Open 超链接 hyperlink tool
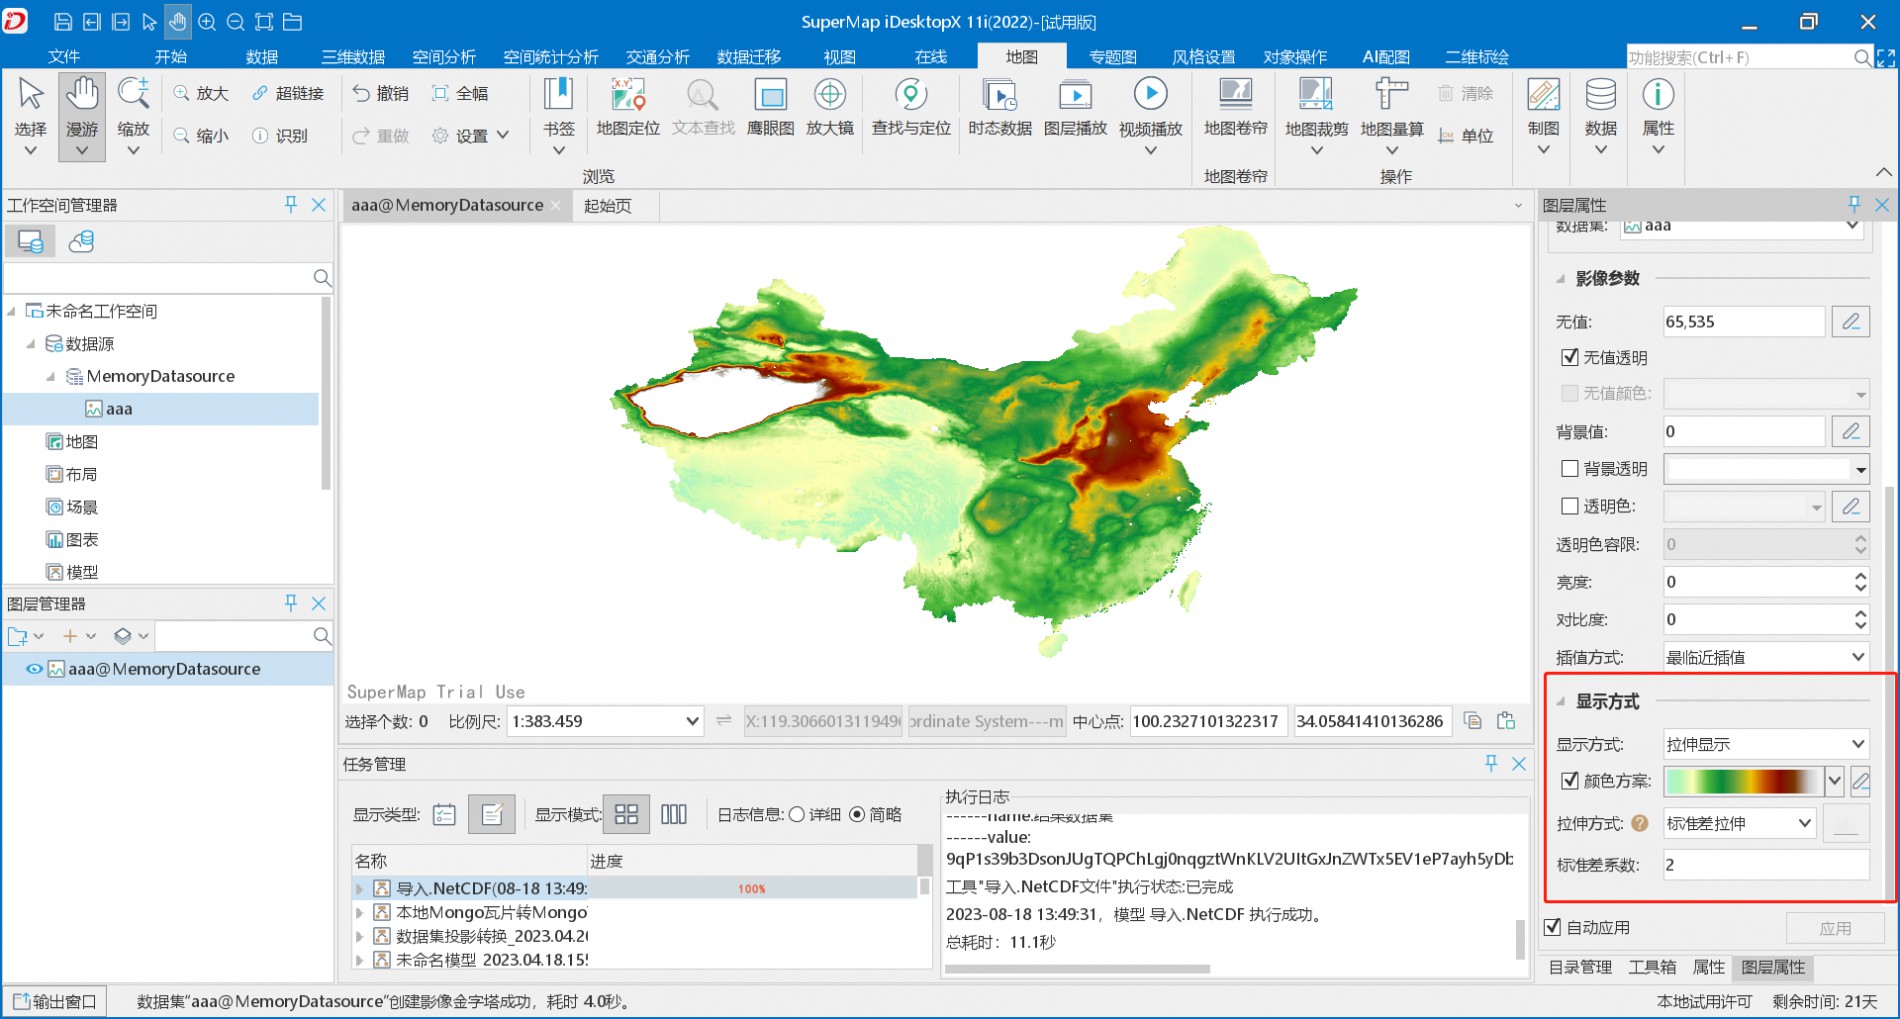This screenshot has height=1019, width=1900. (x=287, y=93)
